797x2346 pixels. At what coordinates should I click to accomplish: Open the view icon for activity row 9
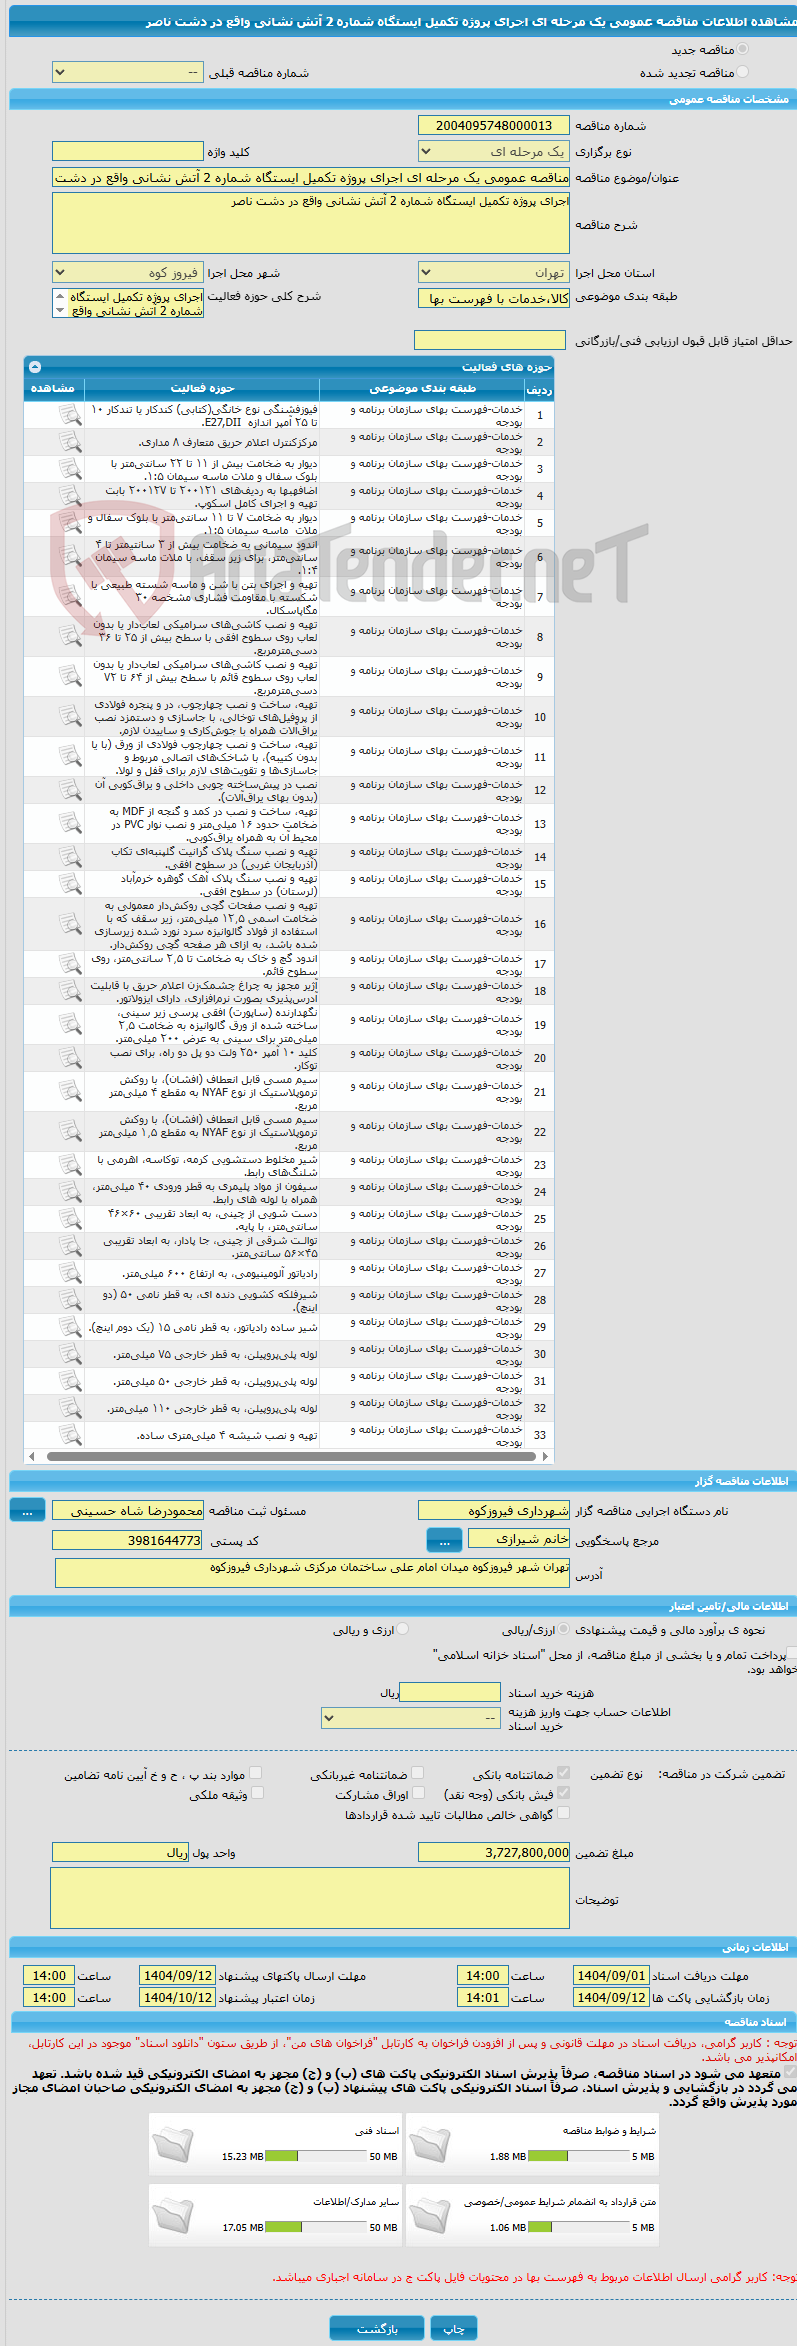pyautogui.click(x=69, y=676)
